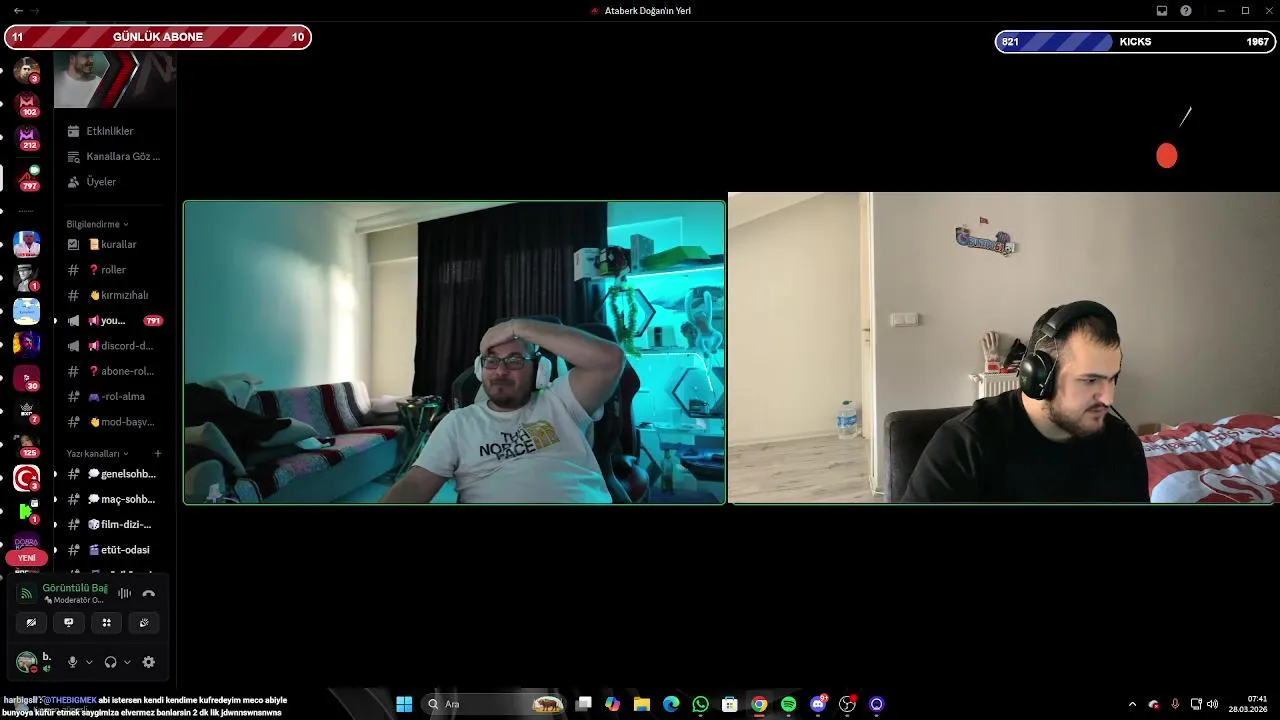Viewport: 1280px width, 720px height.
Task: Open headphone output device dropdown
Action: 127,662
